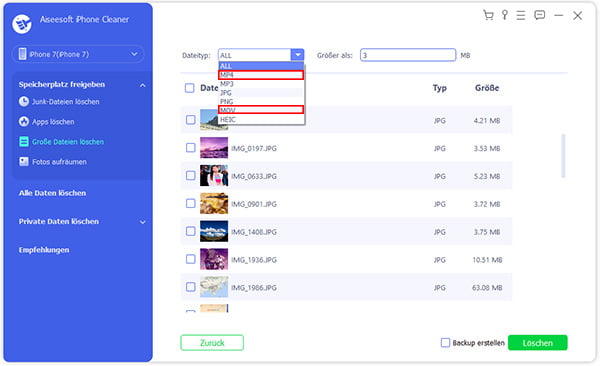
Task: Open the hamburger menu icon
Action: [x=521, y=15]
